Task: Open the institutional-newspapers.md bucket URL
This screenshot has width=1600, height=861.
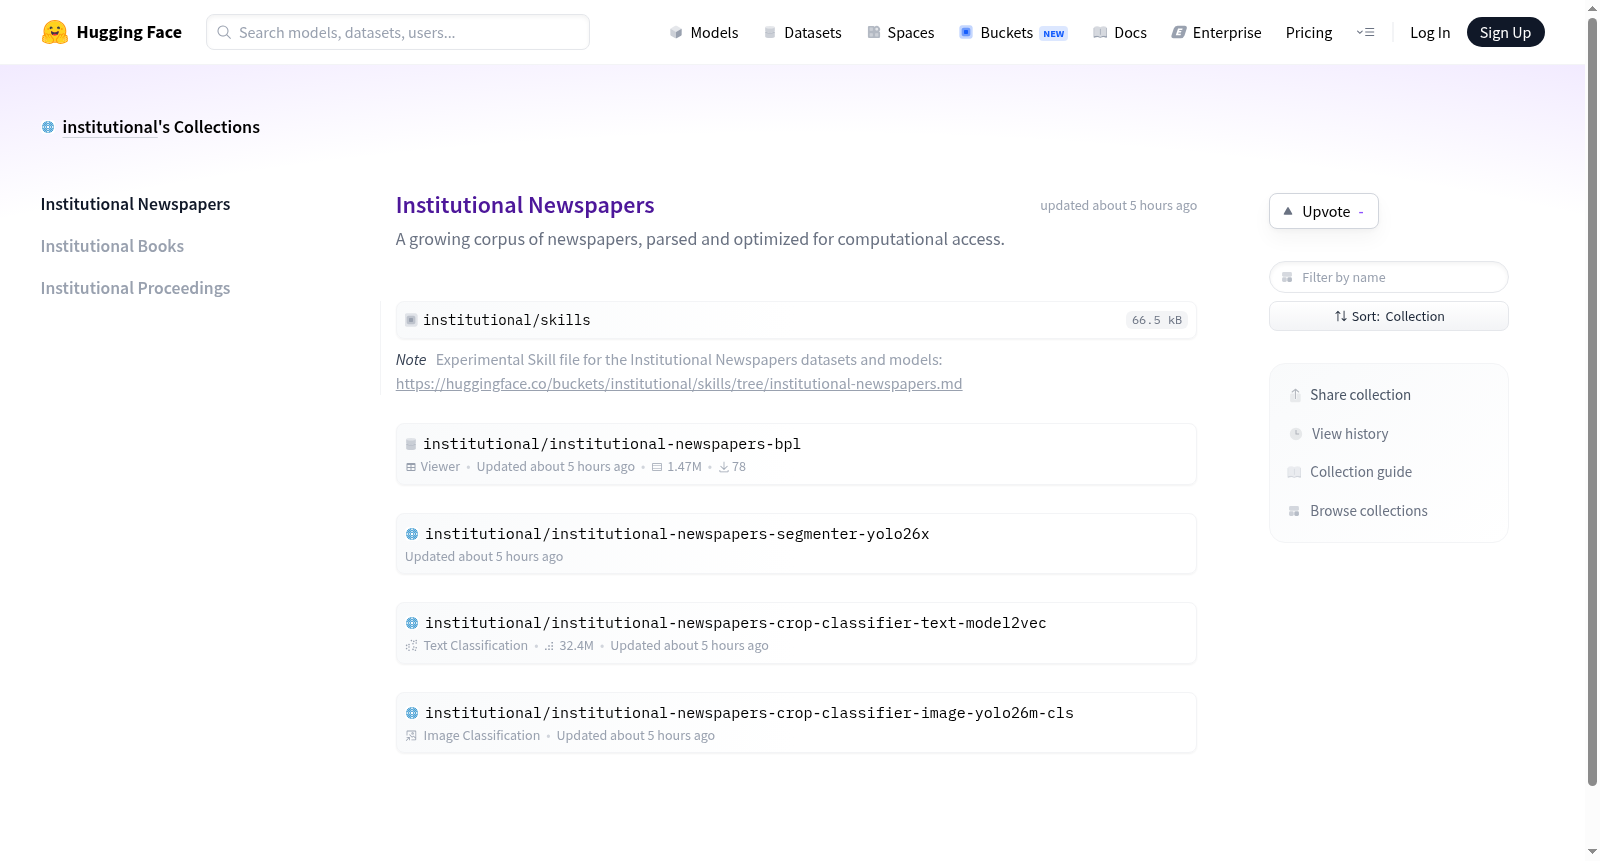Action: click(679, 384)
